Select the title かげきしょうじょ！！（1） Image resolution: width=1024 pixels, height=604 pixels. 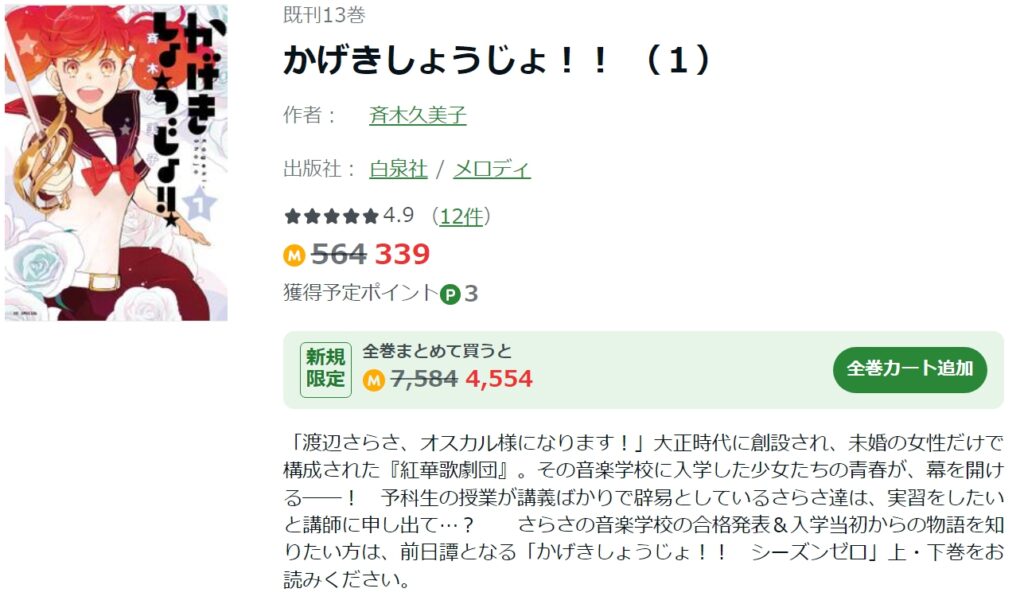coord(497,60)
